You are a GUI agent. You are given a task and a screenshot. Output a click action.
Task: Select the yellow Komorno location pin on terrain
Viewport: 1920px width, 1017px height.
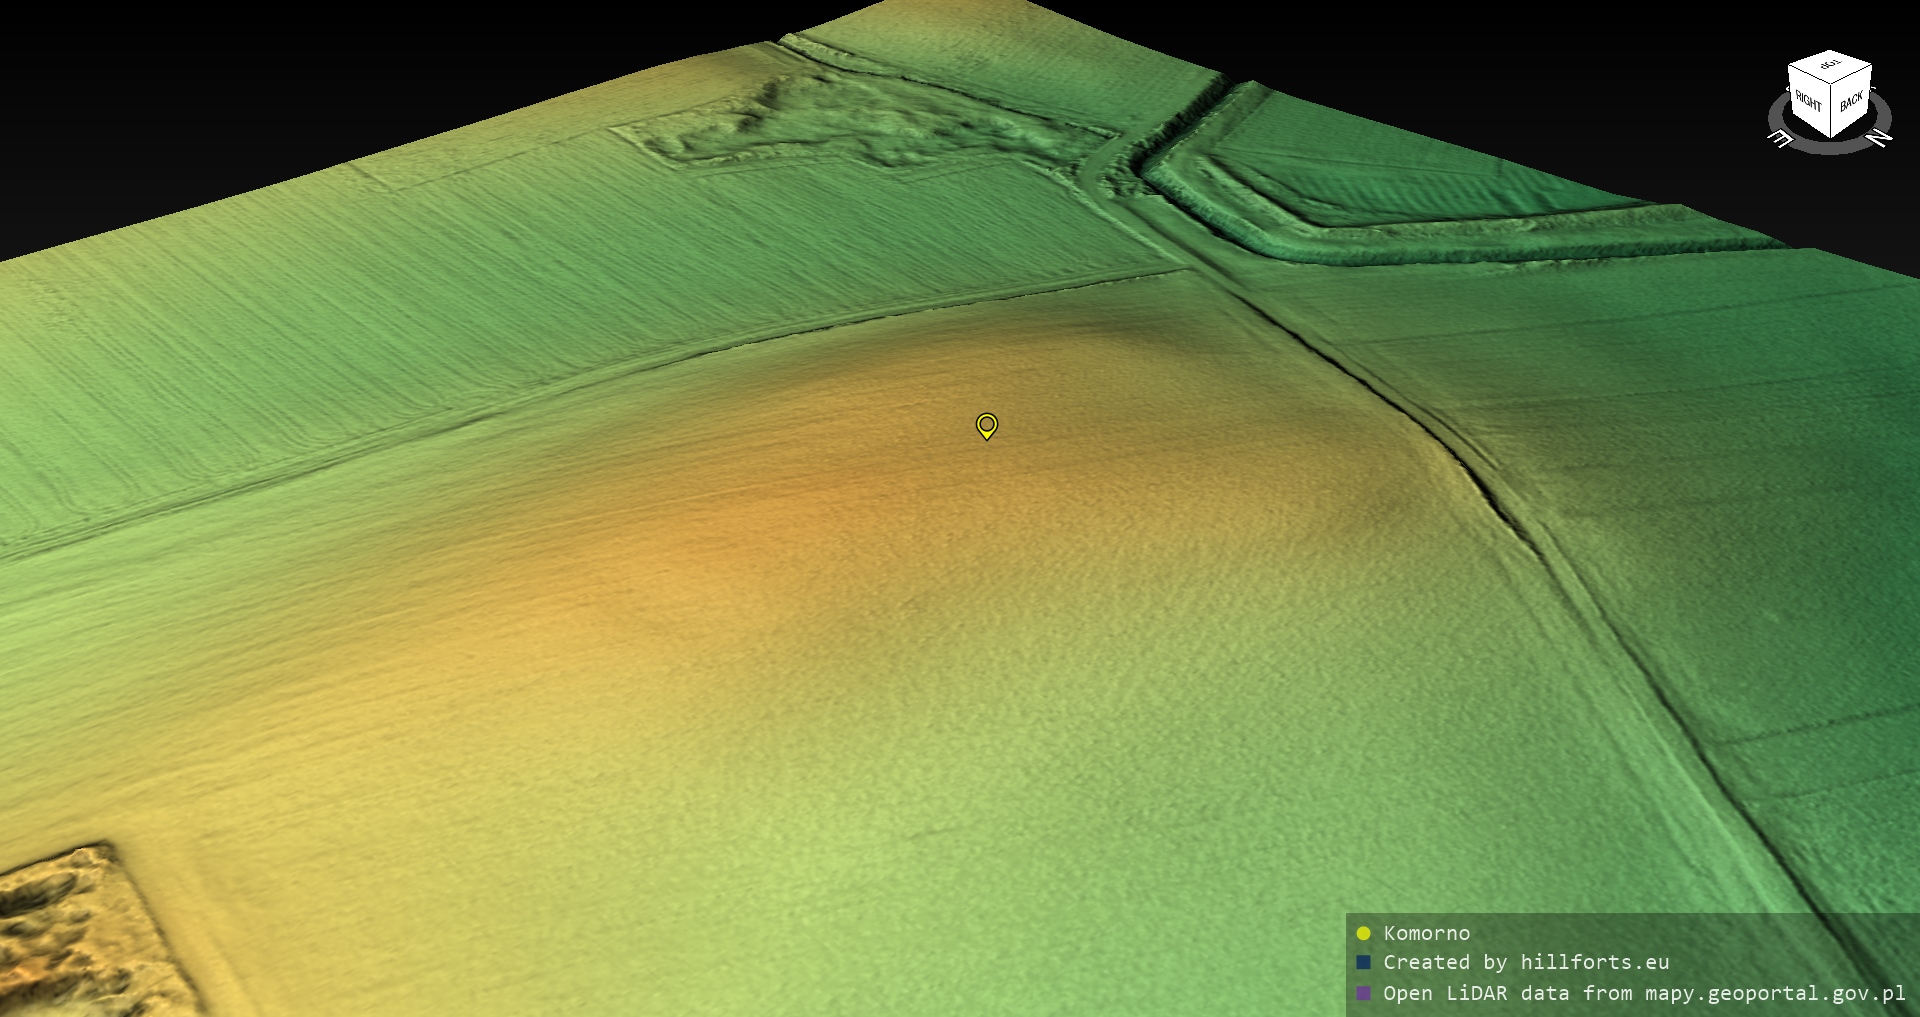coord(986,426)
